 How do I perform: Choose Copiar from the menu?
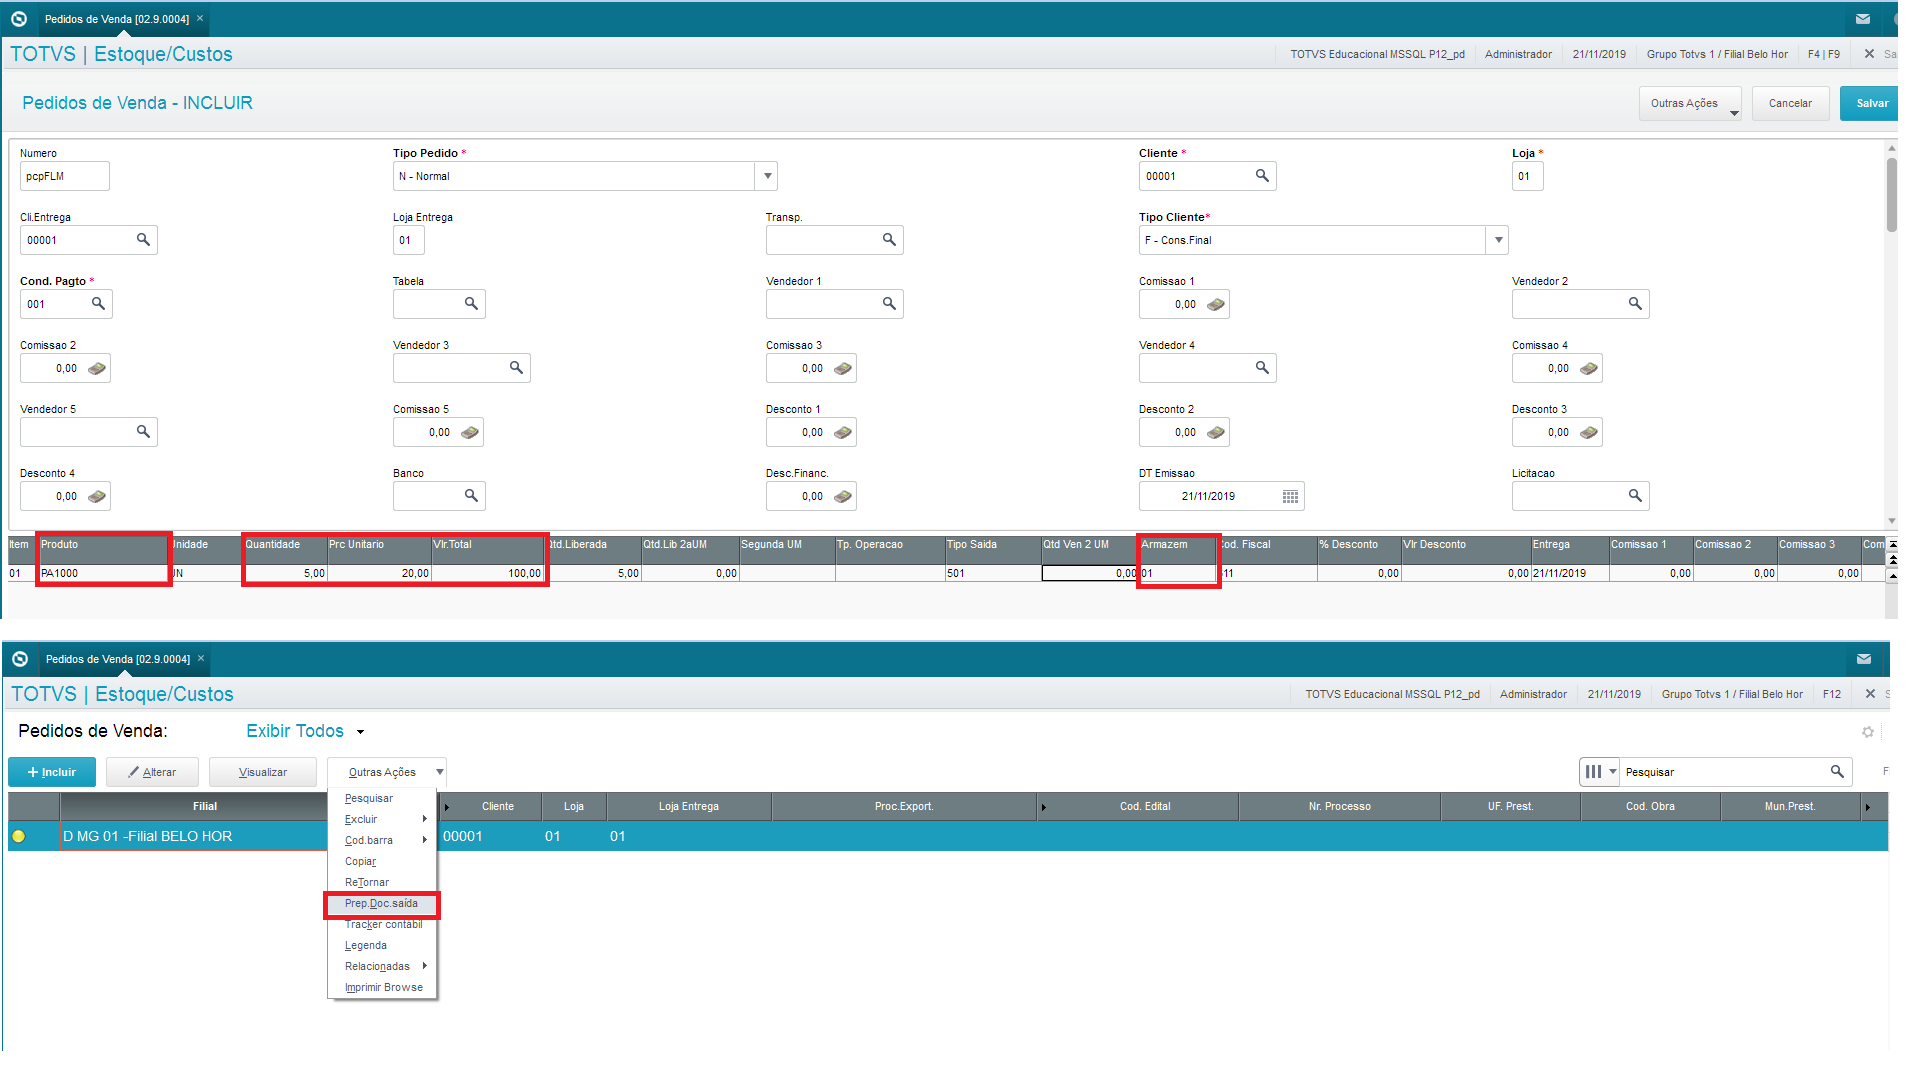click(x=361, y=861)
